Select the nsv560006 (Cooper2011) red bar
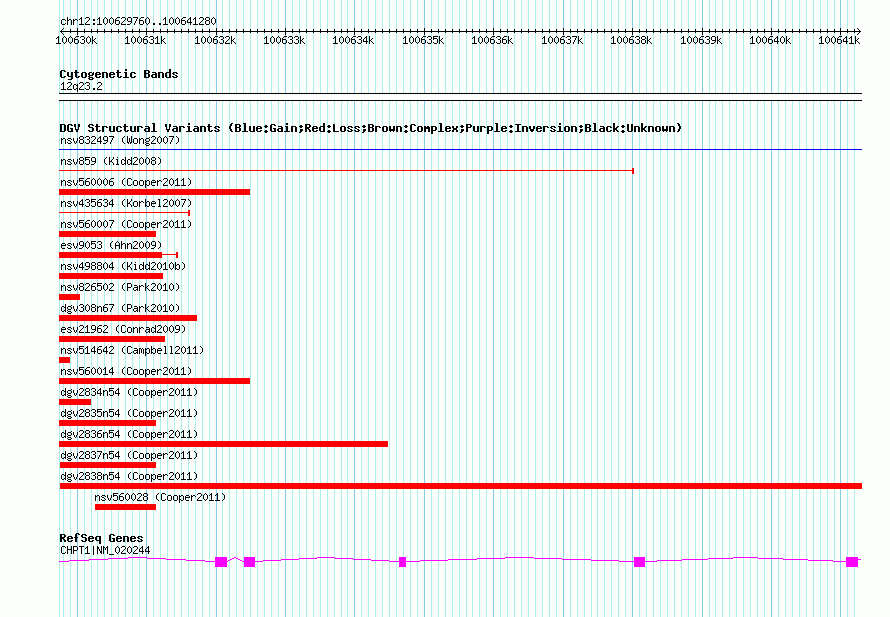Image resolution: width=890 pixels, height=617 pixels. [154, 192]
